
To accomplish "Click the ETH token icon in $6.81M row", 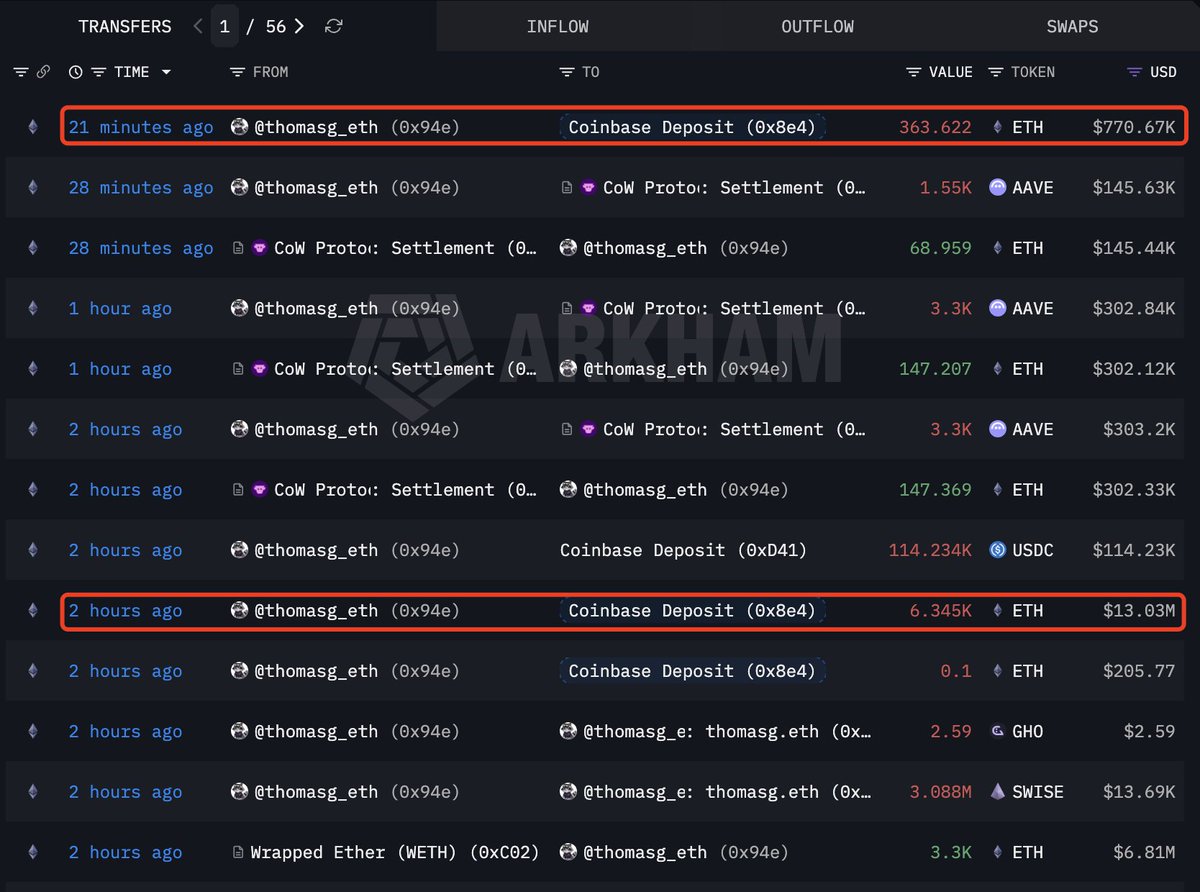I will pyautogui.click(x=997, y=853).
